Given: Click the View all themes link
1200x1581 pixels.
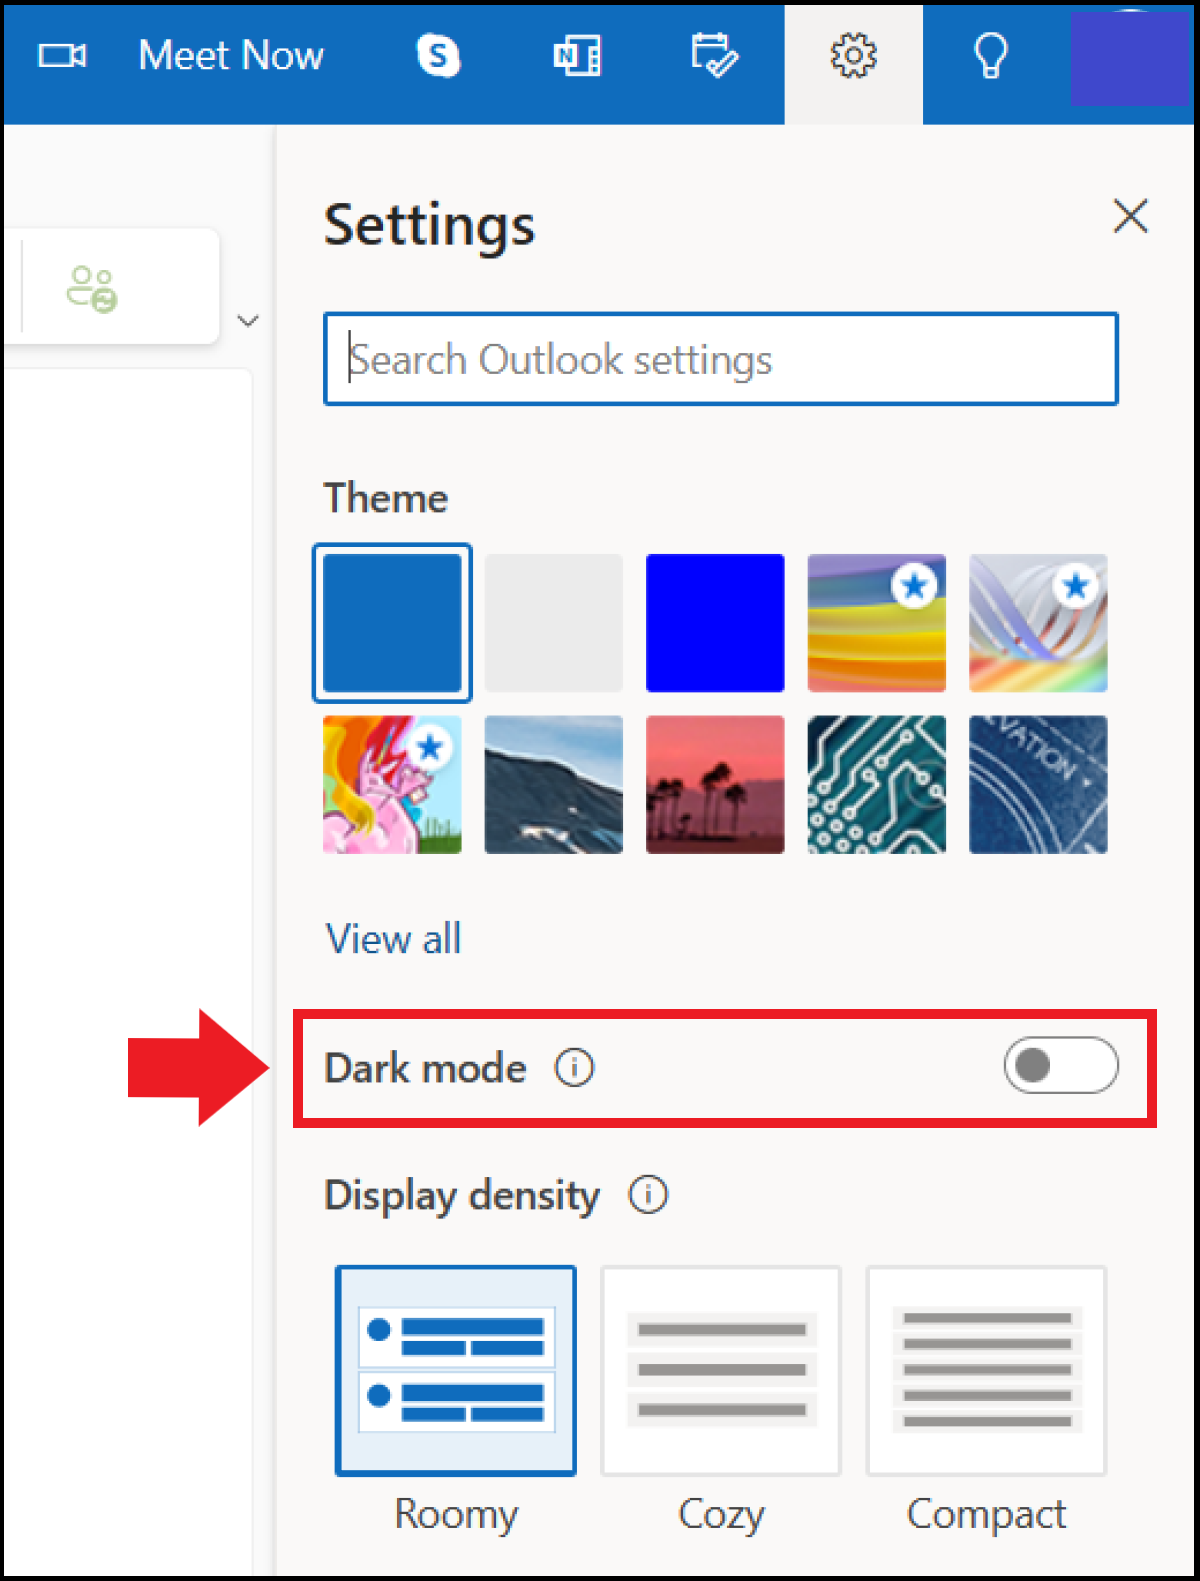Looking at the screenshot, I should pos(393,939).
